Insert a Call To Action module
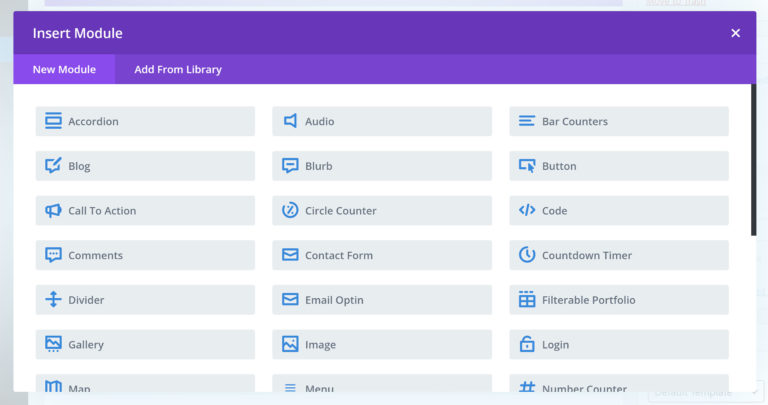This screenshot has height=405, width=768. [145, 211]
